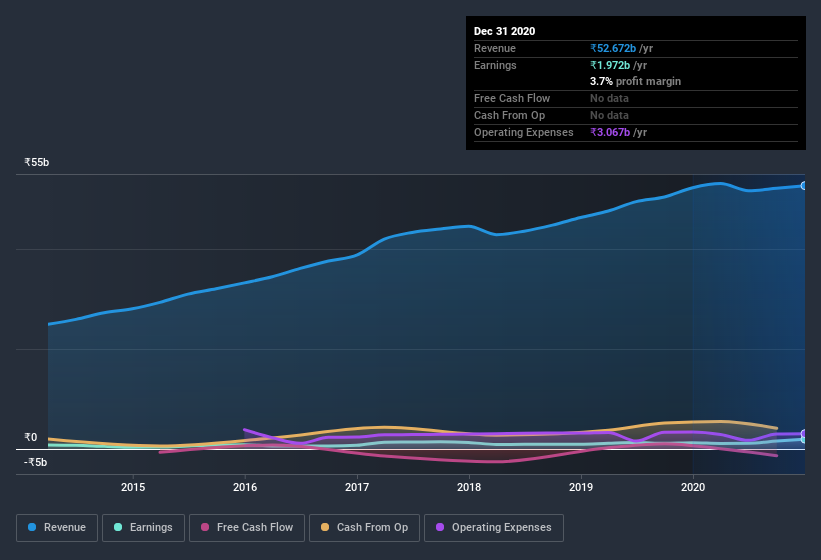The height and width of the screenshot is (560, 821).
Task: Click the 2016 x-axis label
Action: click(x=245, y=487)
